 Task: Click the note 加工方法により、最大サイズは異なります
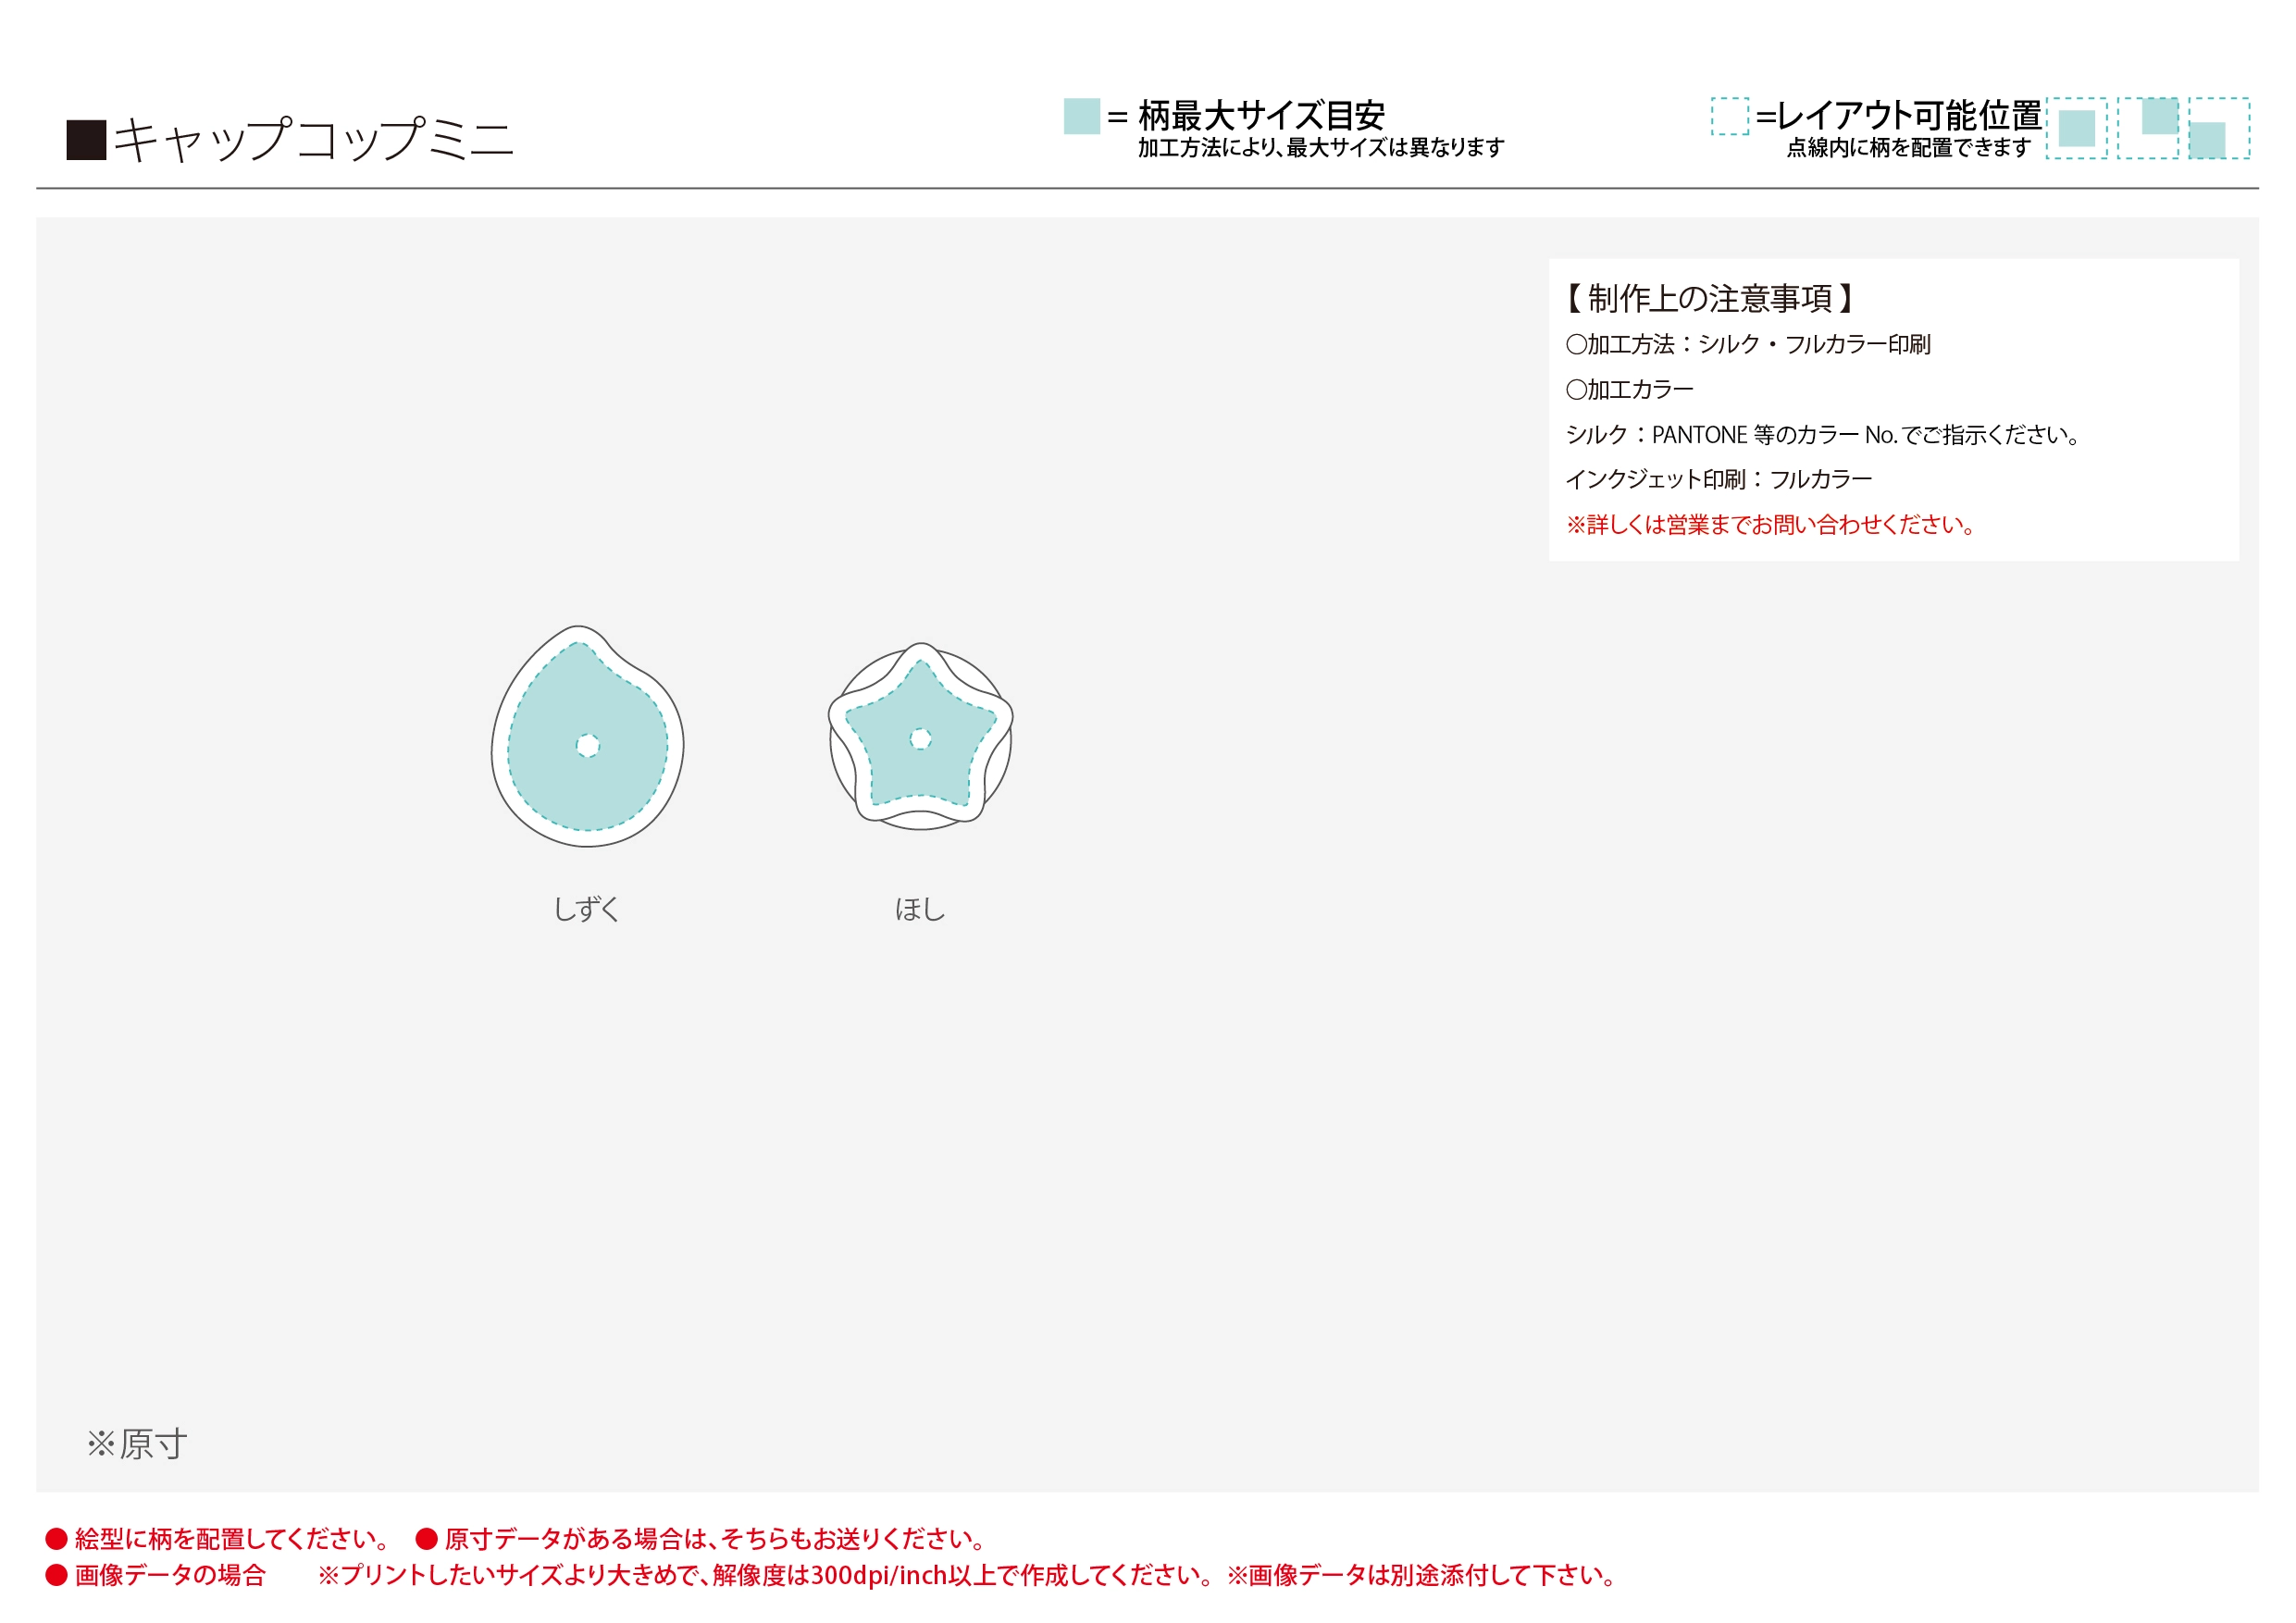[1321, 147]
